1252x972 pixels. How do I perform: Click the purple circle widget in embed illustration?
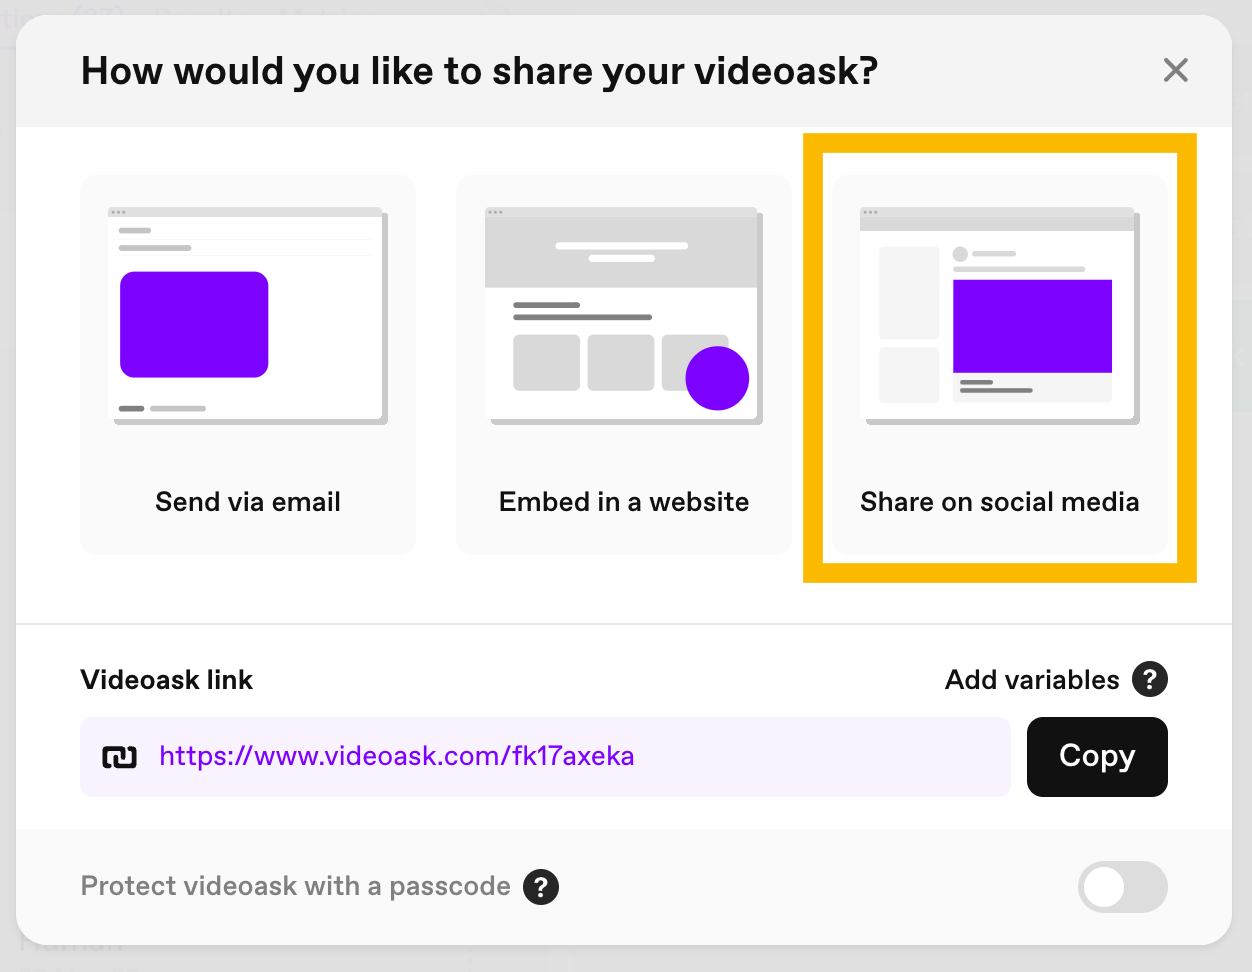717,378
